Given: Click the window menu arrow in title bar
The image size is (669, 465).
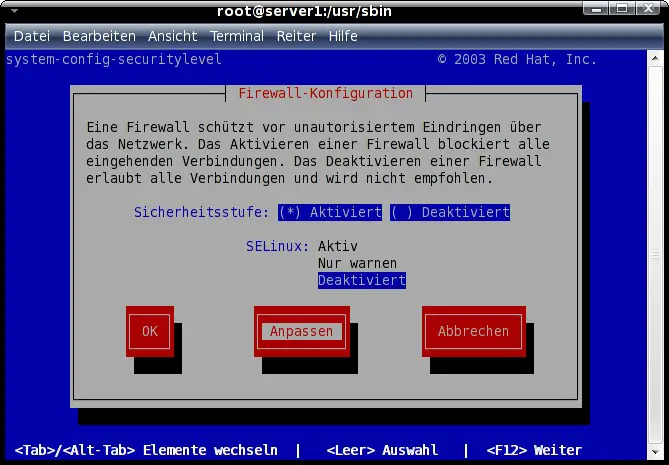Looking at the screenshot, I should (15, 11).
